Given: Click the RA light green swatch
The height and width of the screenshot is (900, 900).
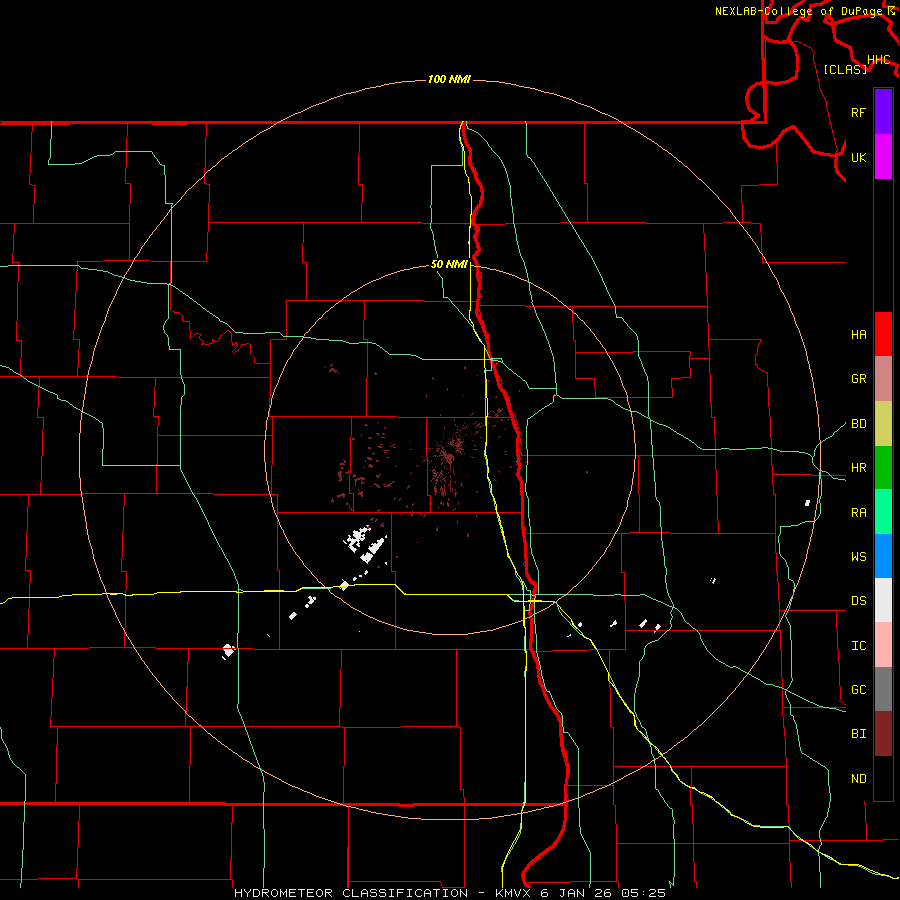Looking at the screenshot, I should tap(883, 512).
